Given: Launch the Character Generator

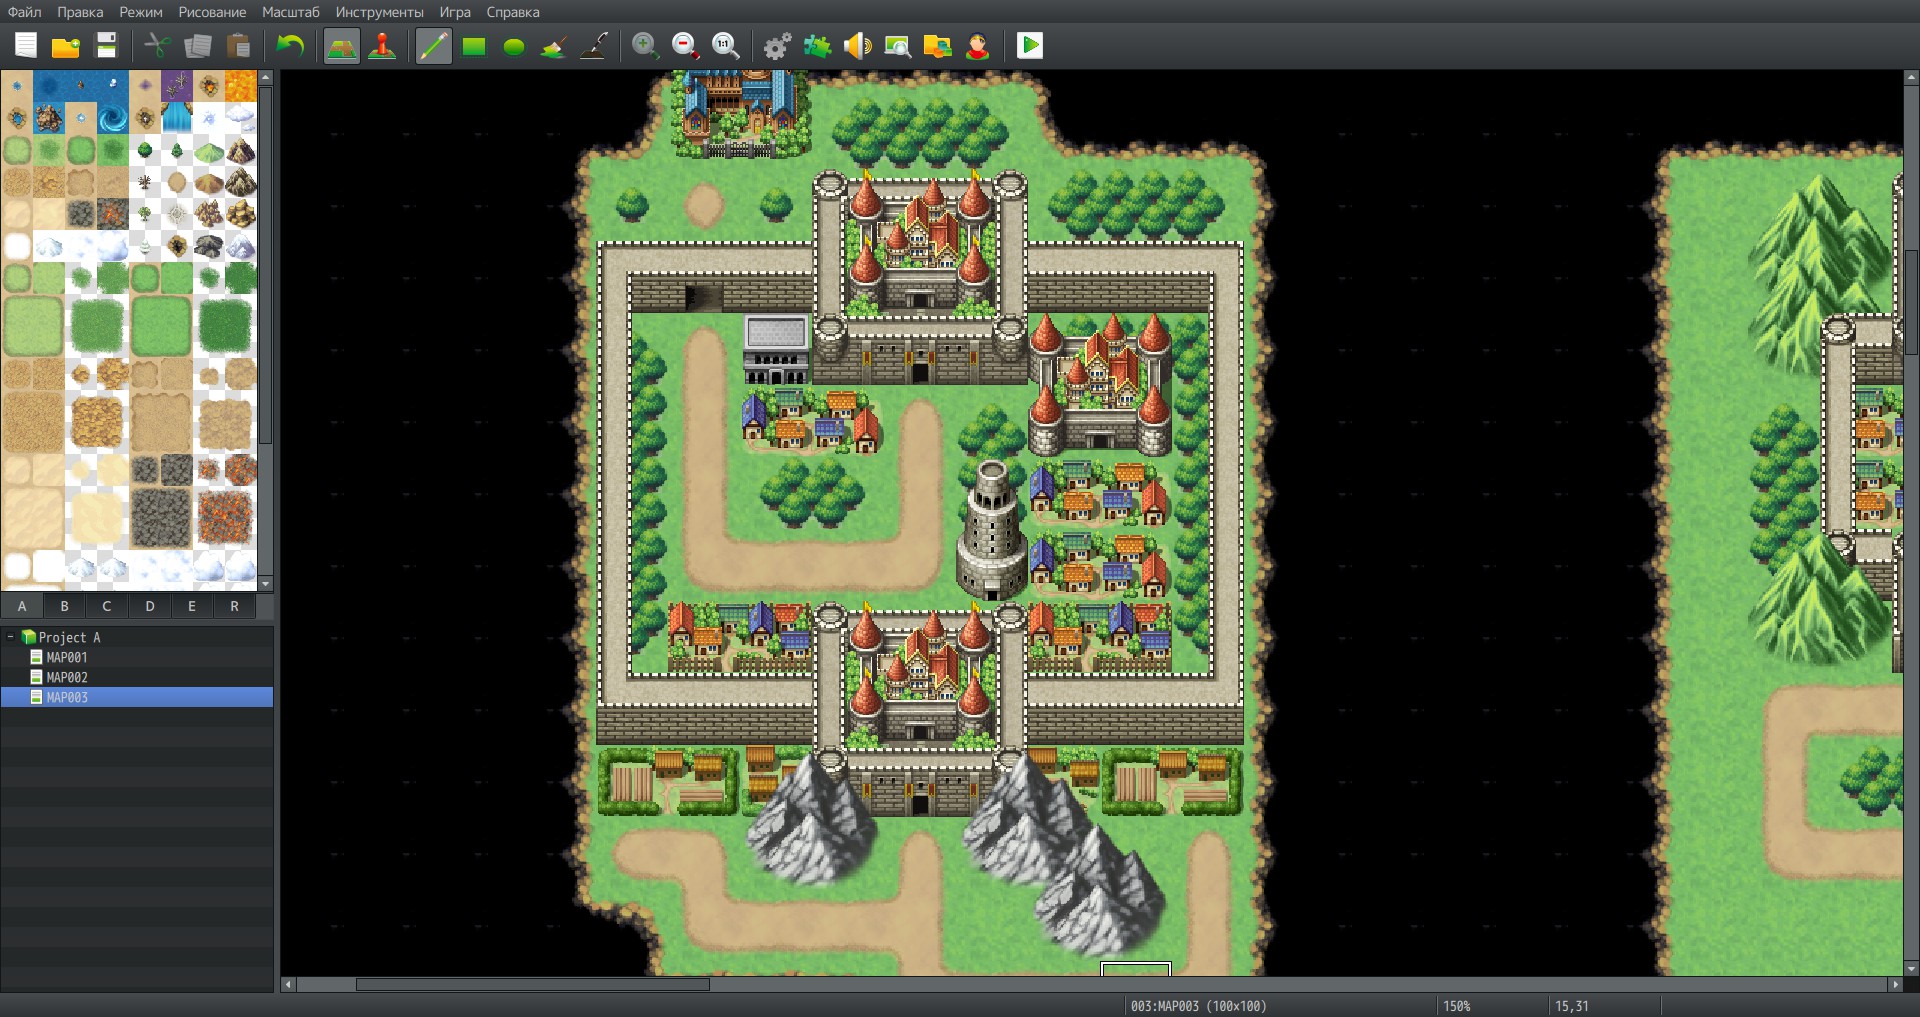Looking at the screenshot, I should (x=977, y=46).
